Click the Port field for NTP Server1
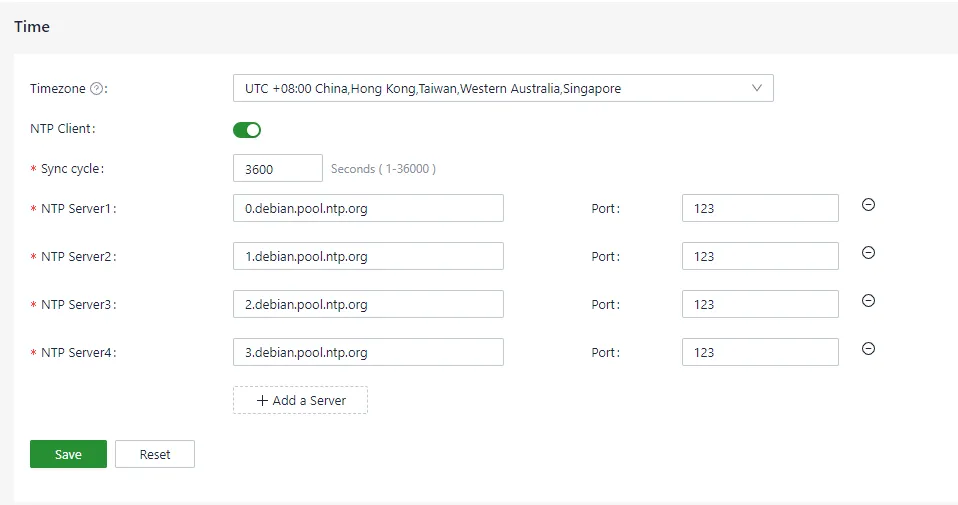Image resolution: width=958 pixels, height=505 pixels. coord(760,208)
